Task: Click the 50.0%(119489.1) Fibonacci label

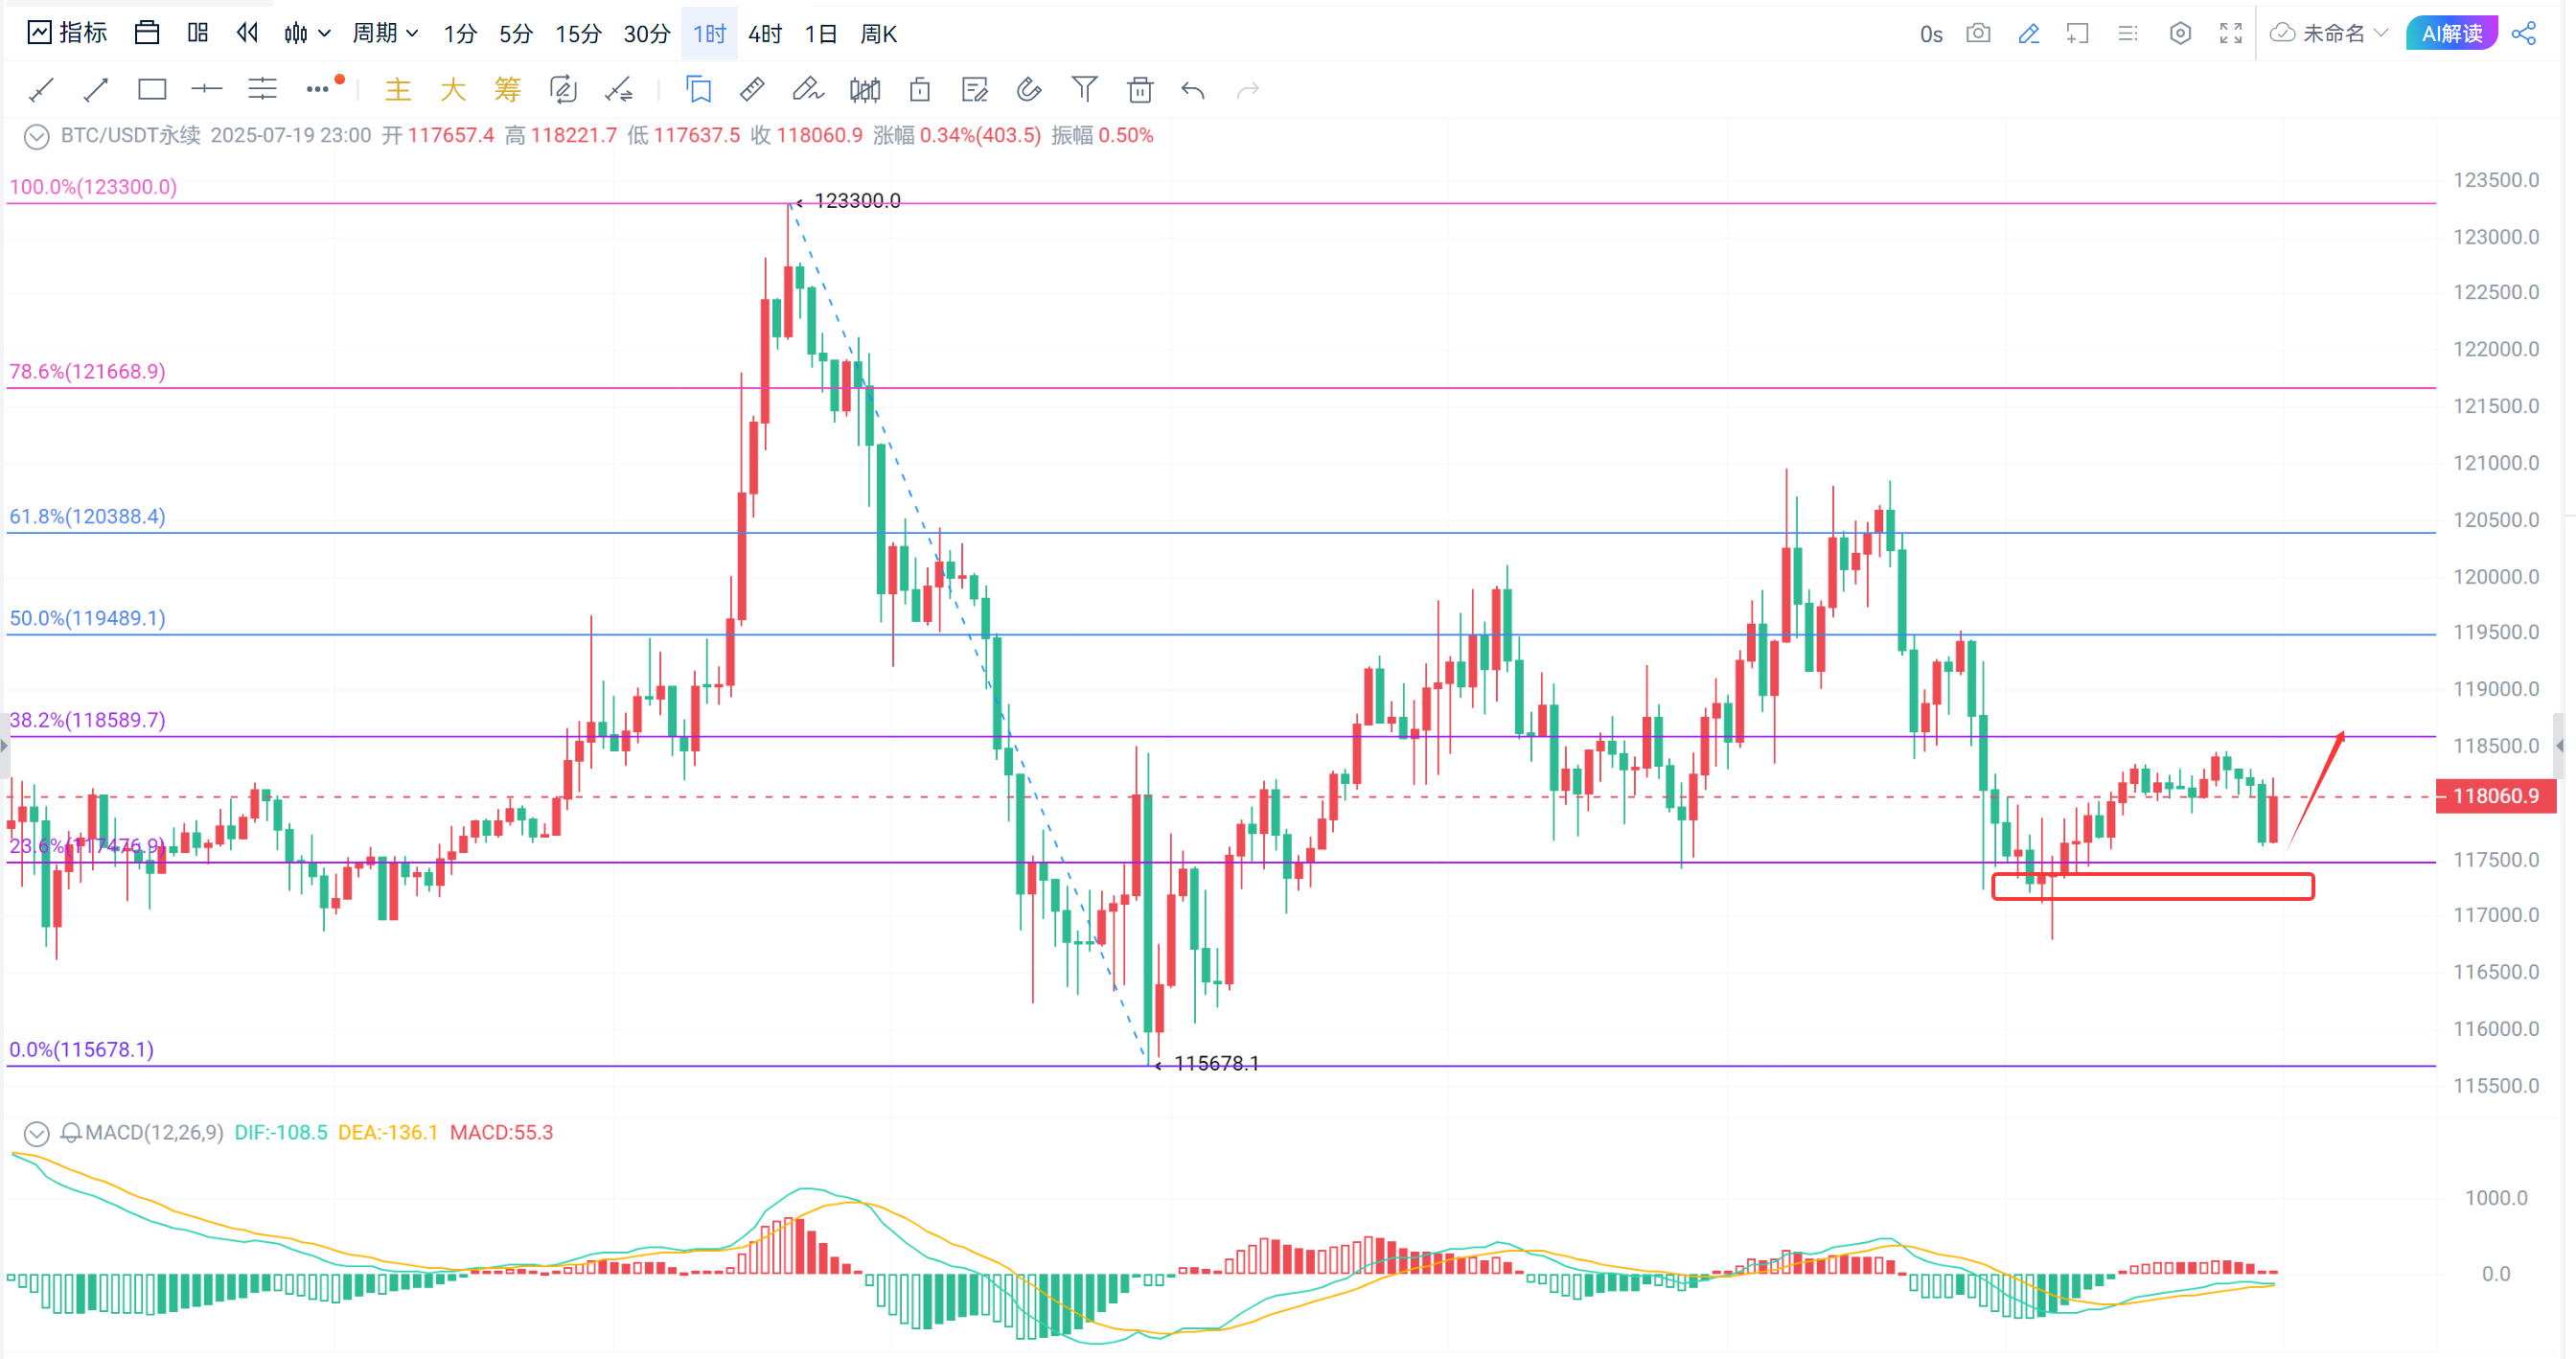Action: click(87, 619)
